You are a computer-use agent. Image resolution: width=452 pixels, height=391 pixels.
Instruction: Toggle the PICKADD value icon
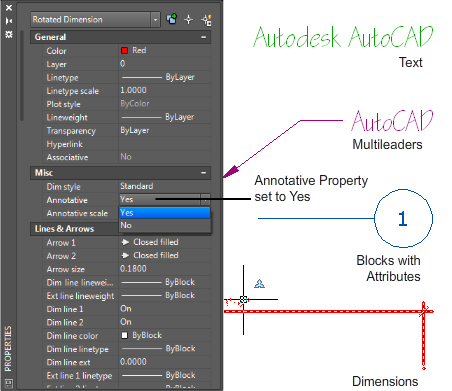[172, 20]
